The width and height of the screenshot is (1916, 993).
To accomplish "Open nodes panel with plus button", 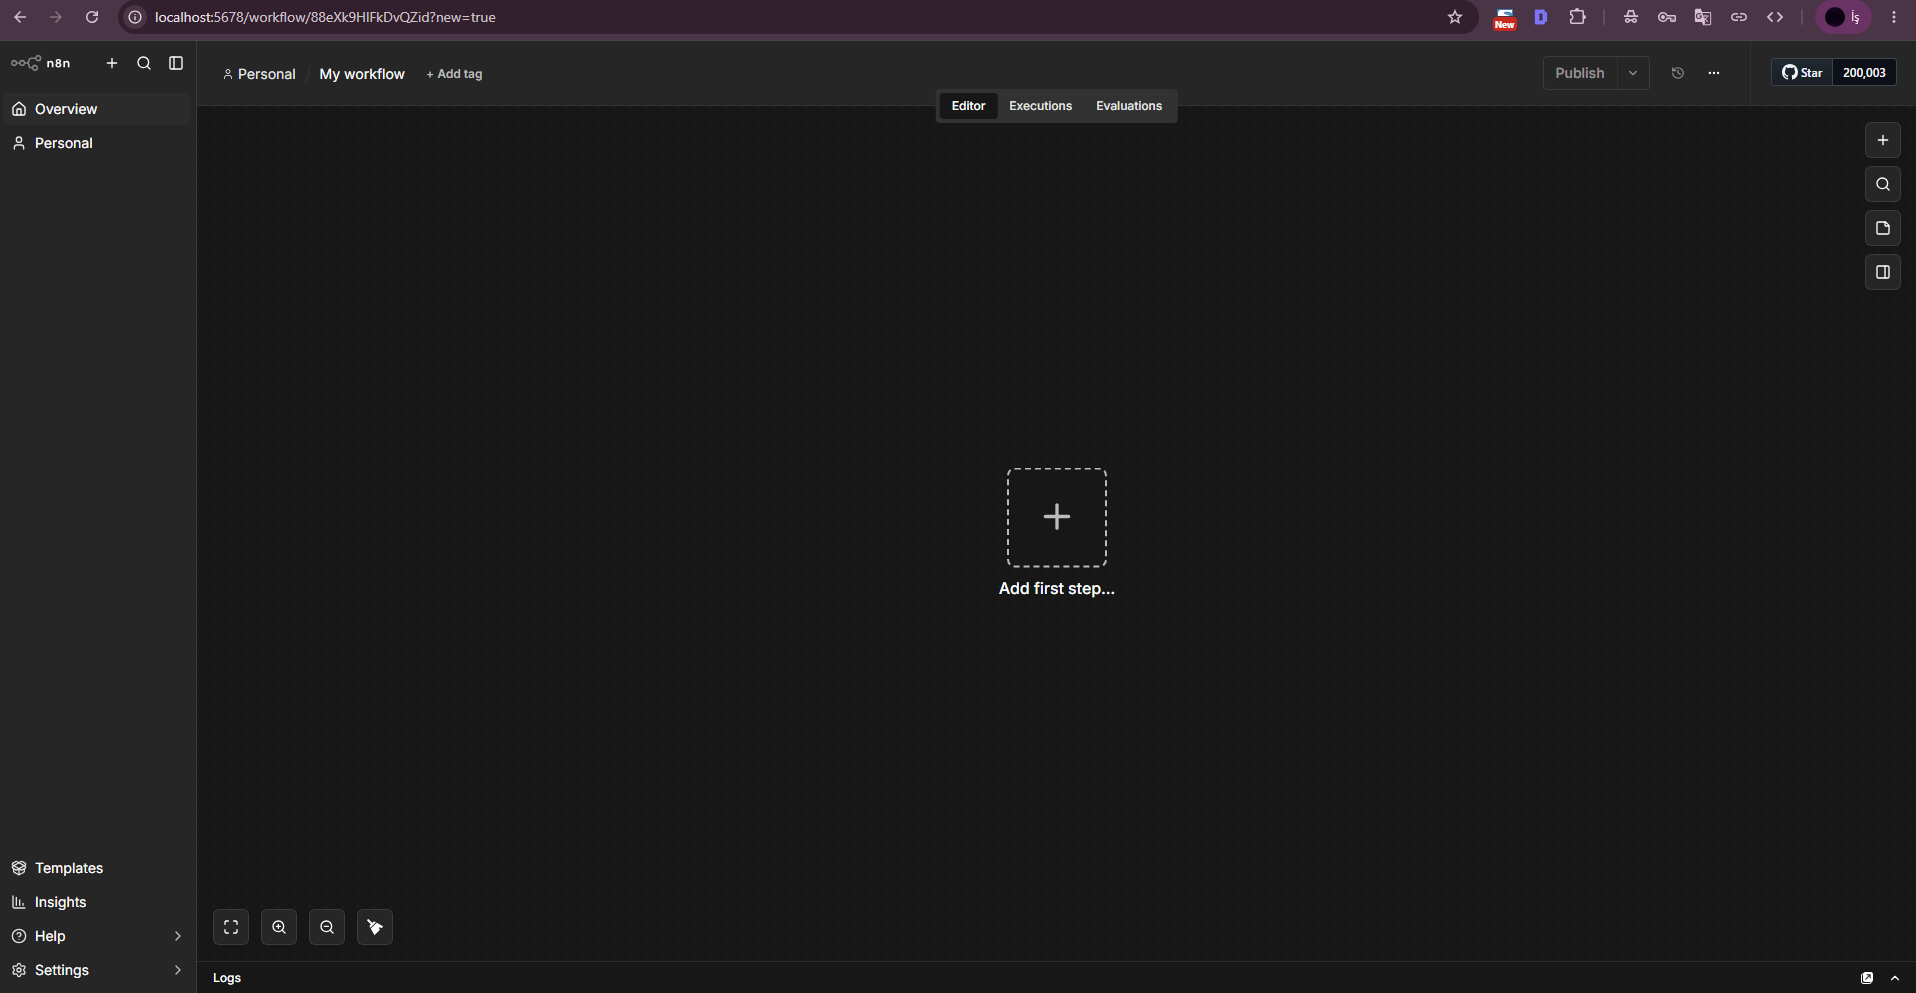I will pyautogui.click(x=1883, y=140).
